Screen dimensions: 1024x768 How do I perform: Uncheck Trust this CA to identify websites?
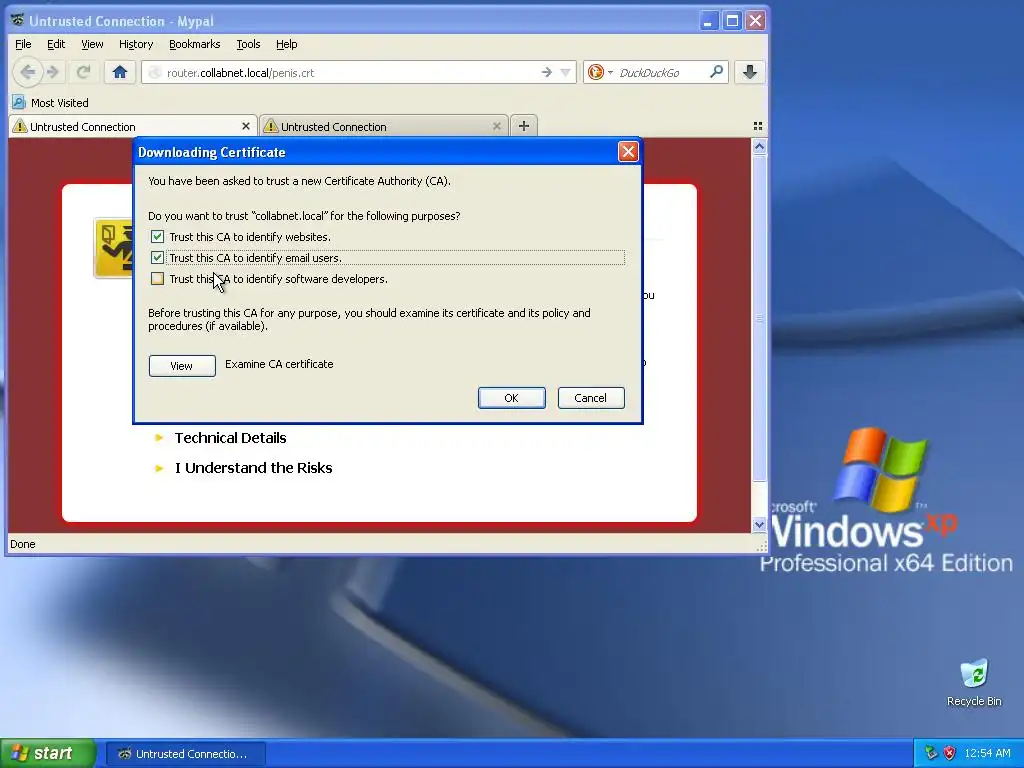click(157, 236)
